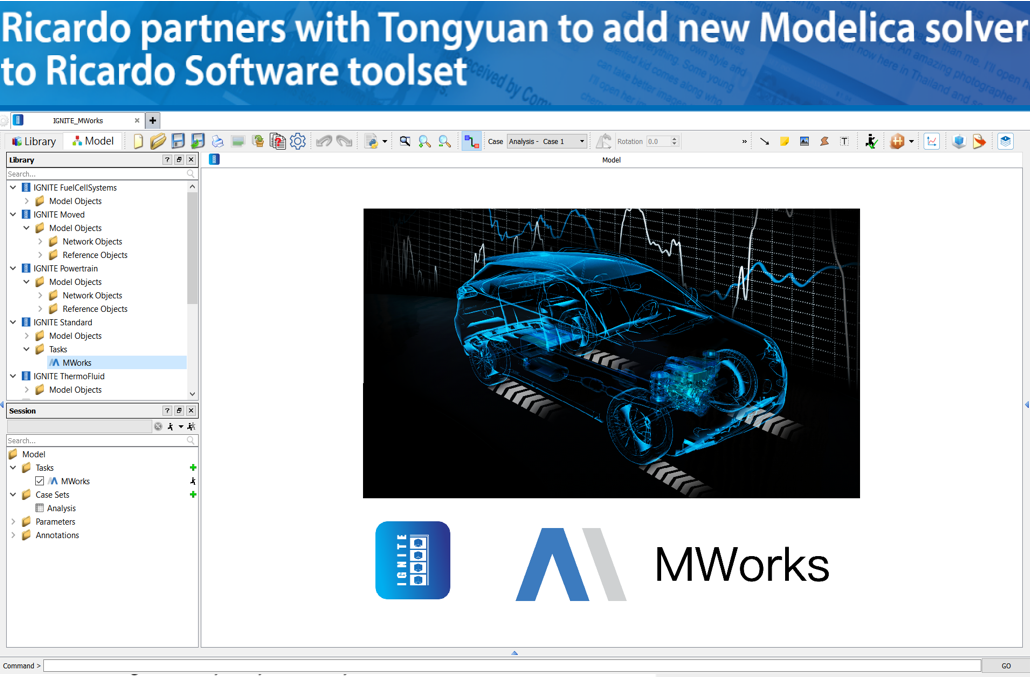Image resolution: width=1030 pixels, height=684 pixels.
Task: Collapse the IGNITE FuelCellSystems library node
Action: (x=13, y=187)
